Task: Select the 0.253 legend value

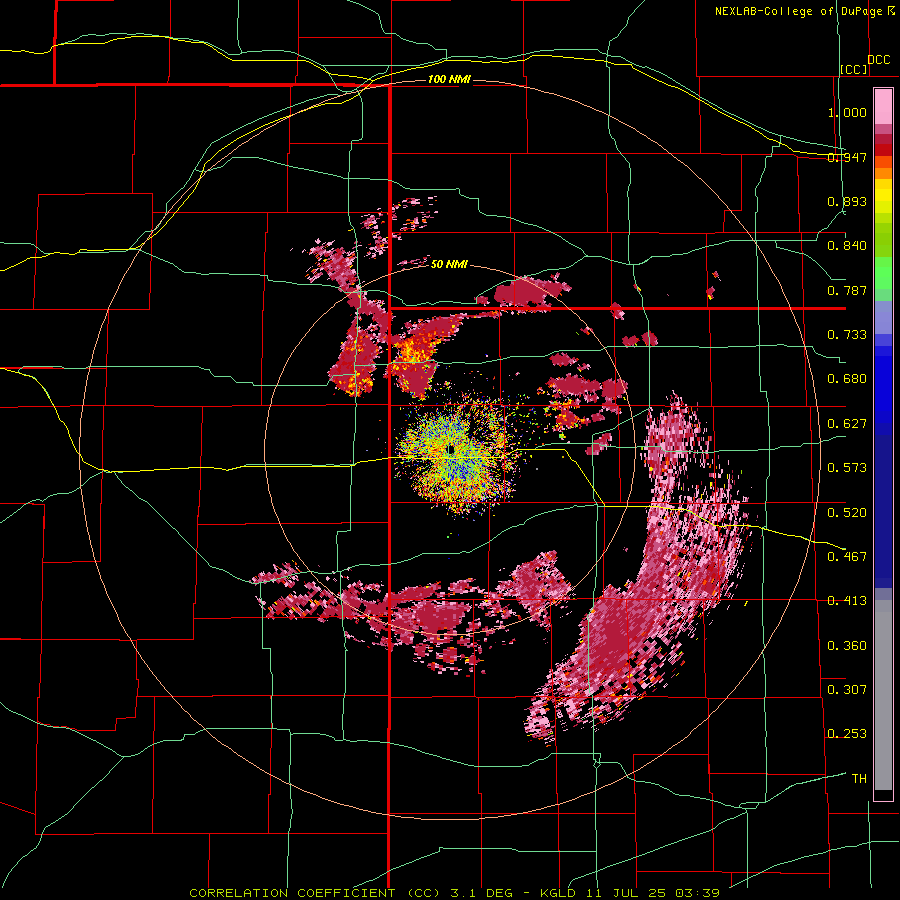Action: pyautogui.click(x=847, y=734)
